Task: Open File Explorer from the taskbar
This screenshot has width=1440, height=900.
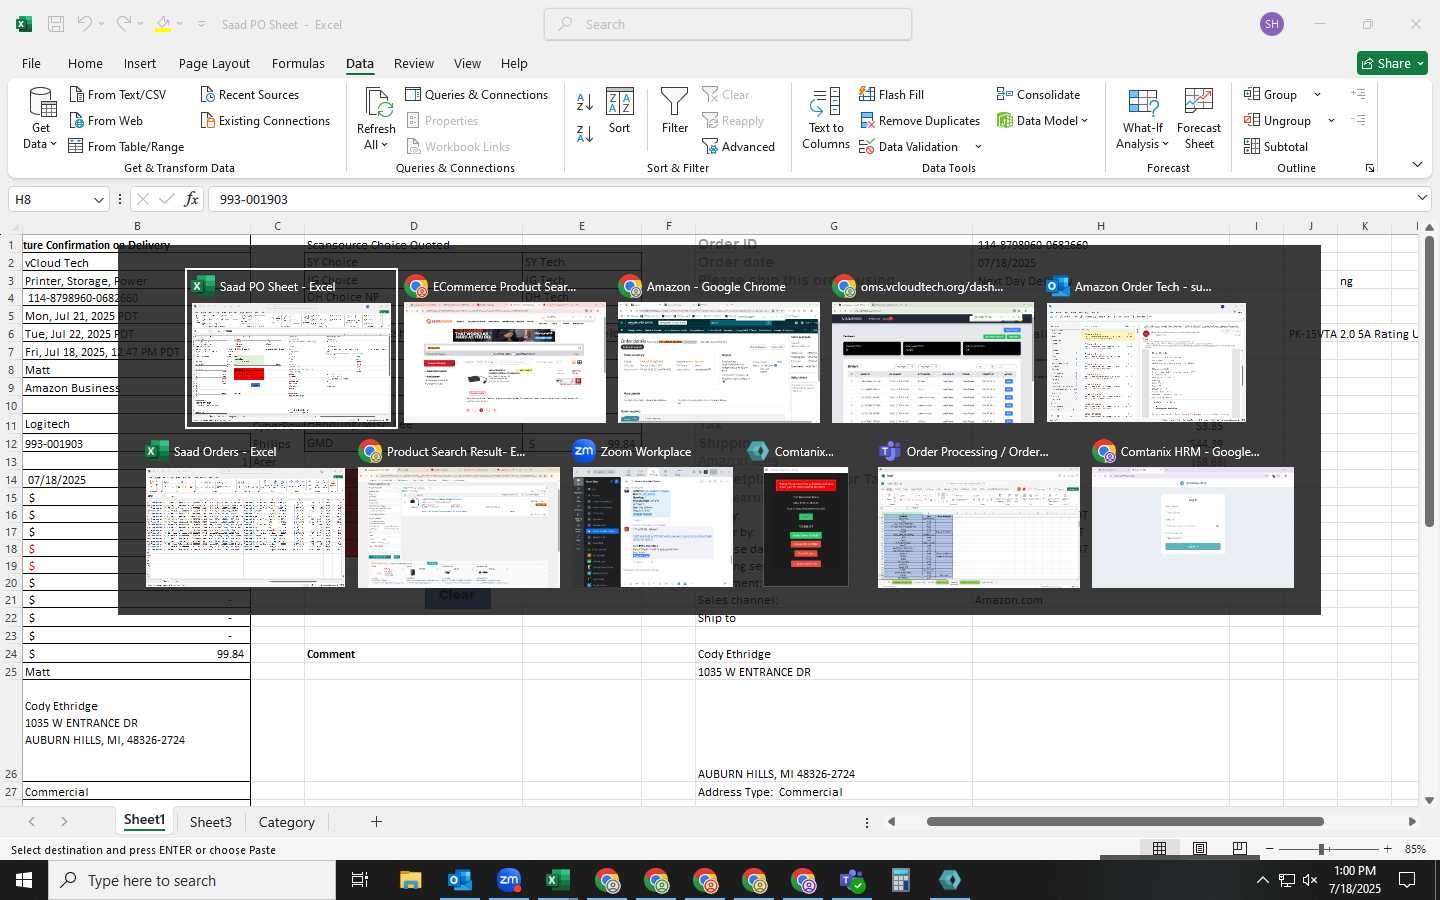Action: coord(411,880)
